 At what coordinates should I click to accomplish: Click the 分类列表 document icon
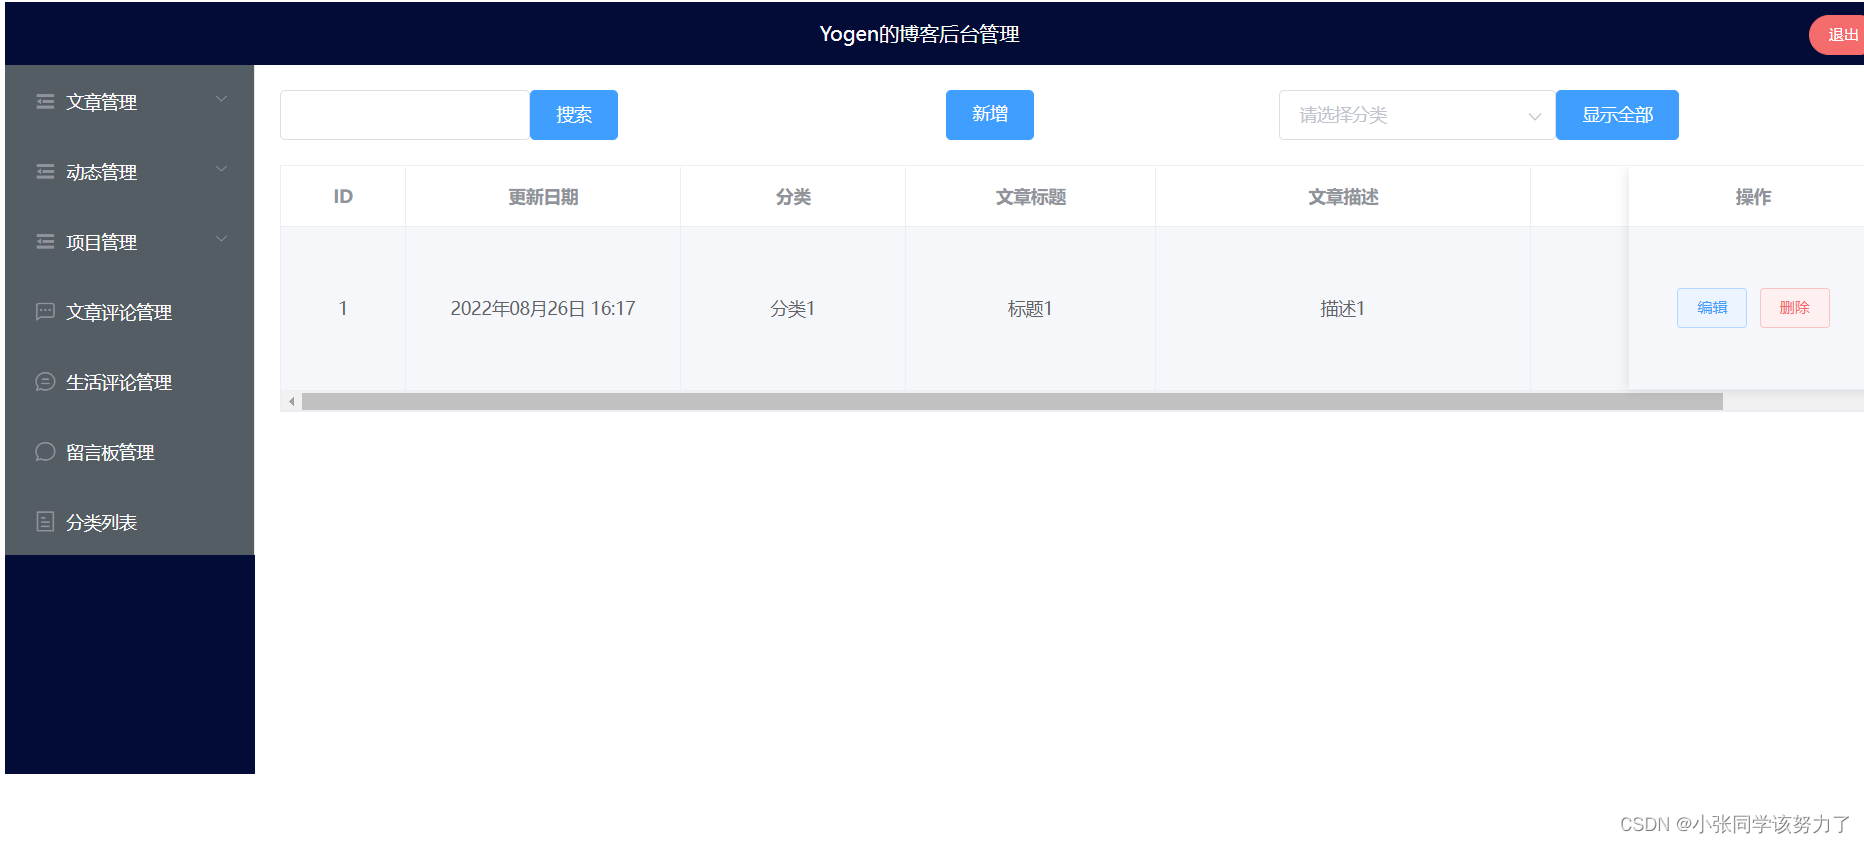tap(45, 521)
